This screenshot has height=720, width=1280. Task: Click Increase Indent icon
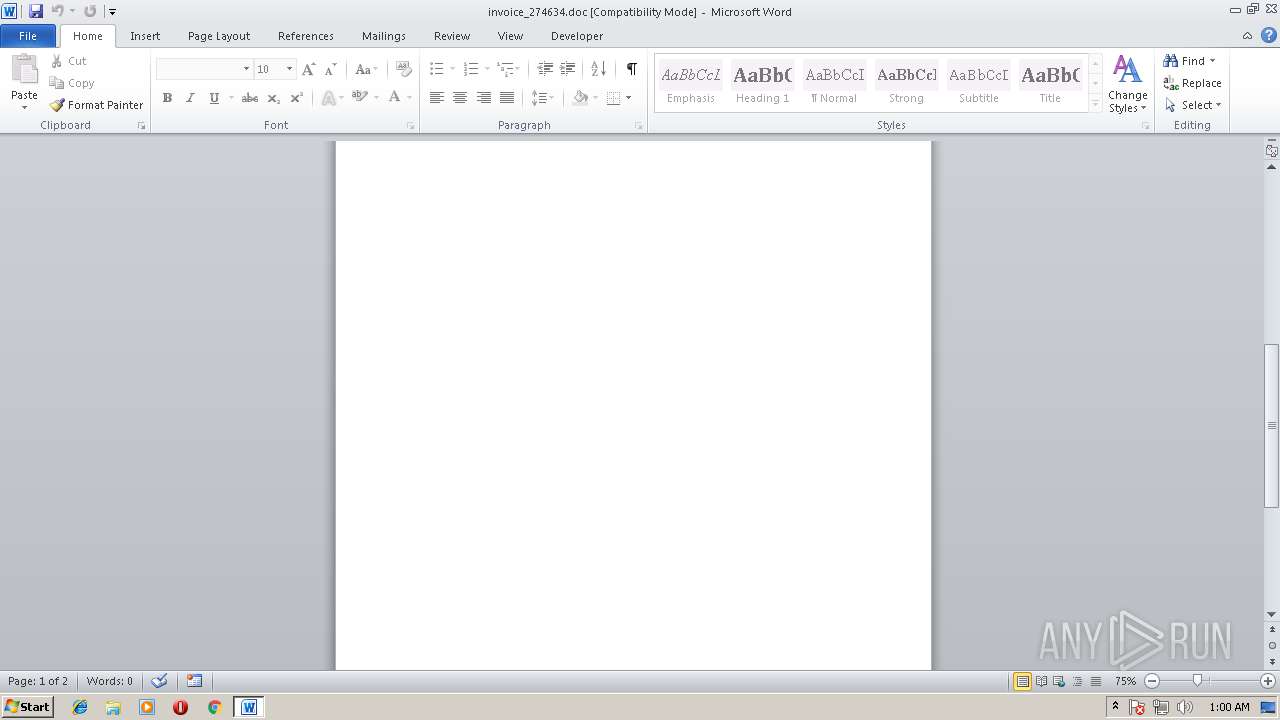(x=567, y=69)
